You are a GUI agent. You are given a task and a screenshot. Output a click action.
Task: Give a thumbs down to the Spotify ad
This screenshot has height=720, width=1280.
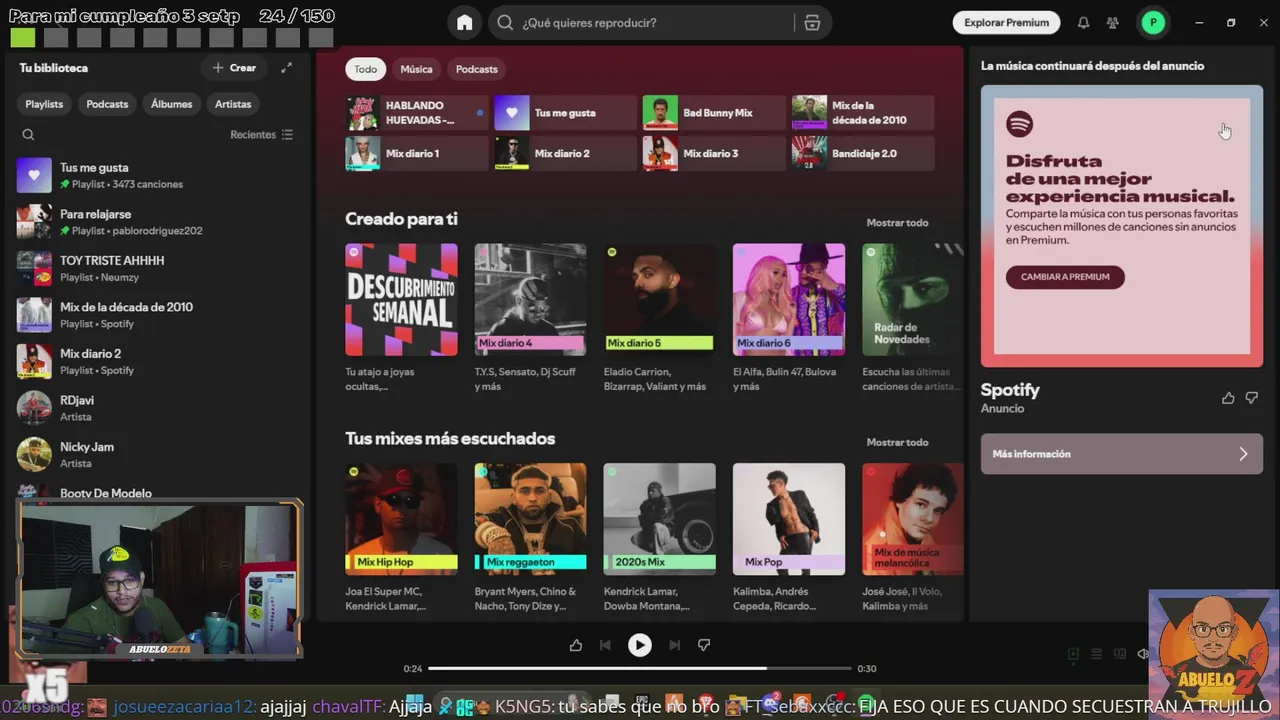coord(1252,398)
